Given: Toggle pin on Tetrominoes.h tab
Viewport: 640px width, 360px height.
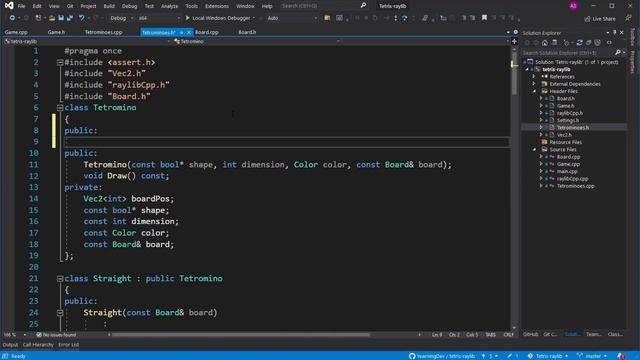Looking at the screenshot, I should tap(181, 32).
